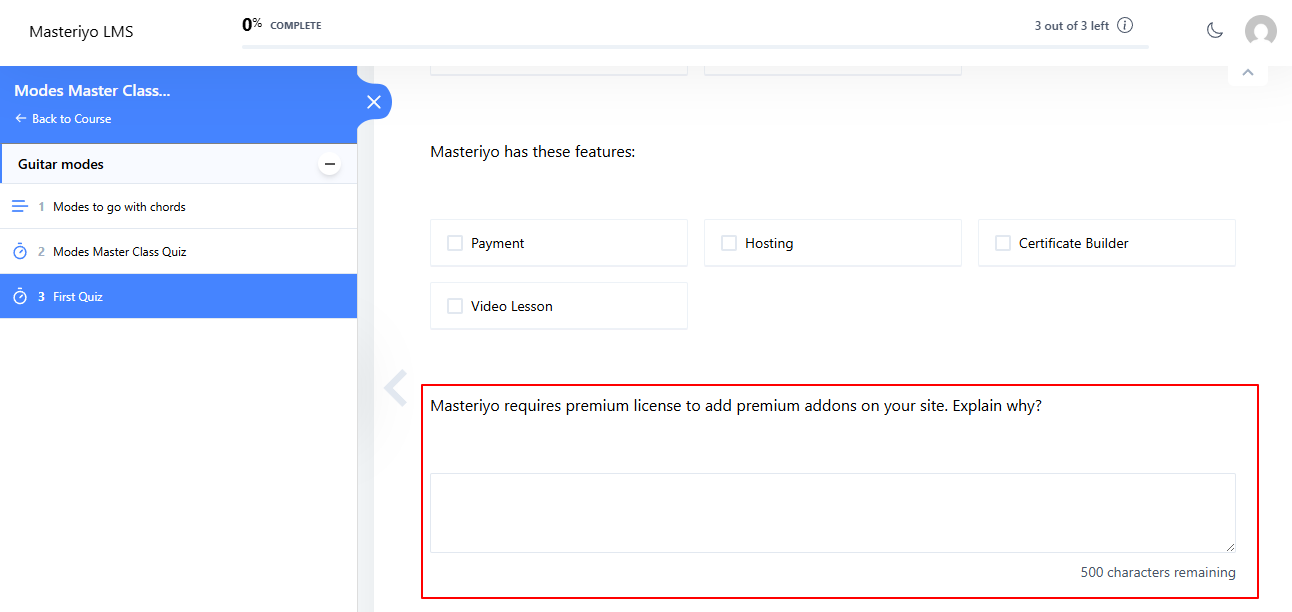Go Back to Course link
The height and width of the screenshot is (612, 1292).
63,118
